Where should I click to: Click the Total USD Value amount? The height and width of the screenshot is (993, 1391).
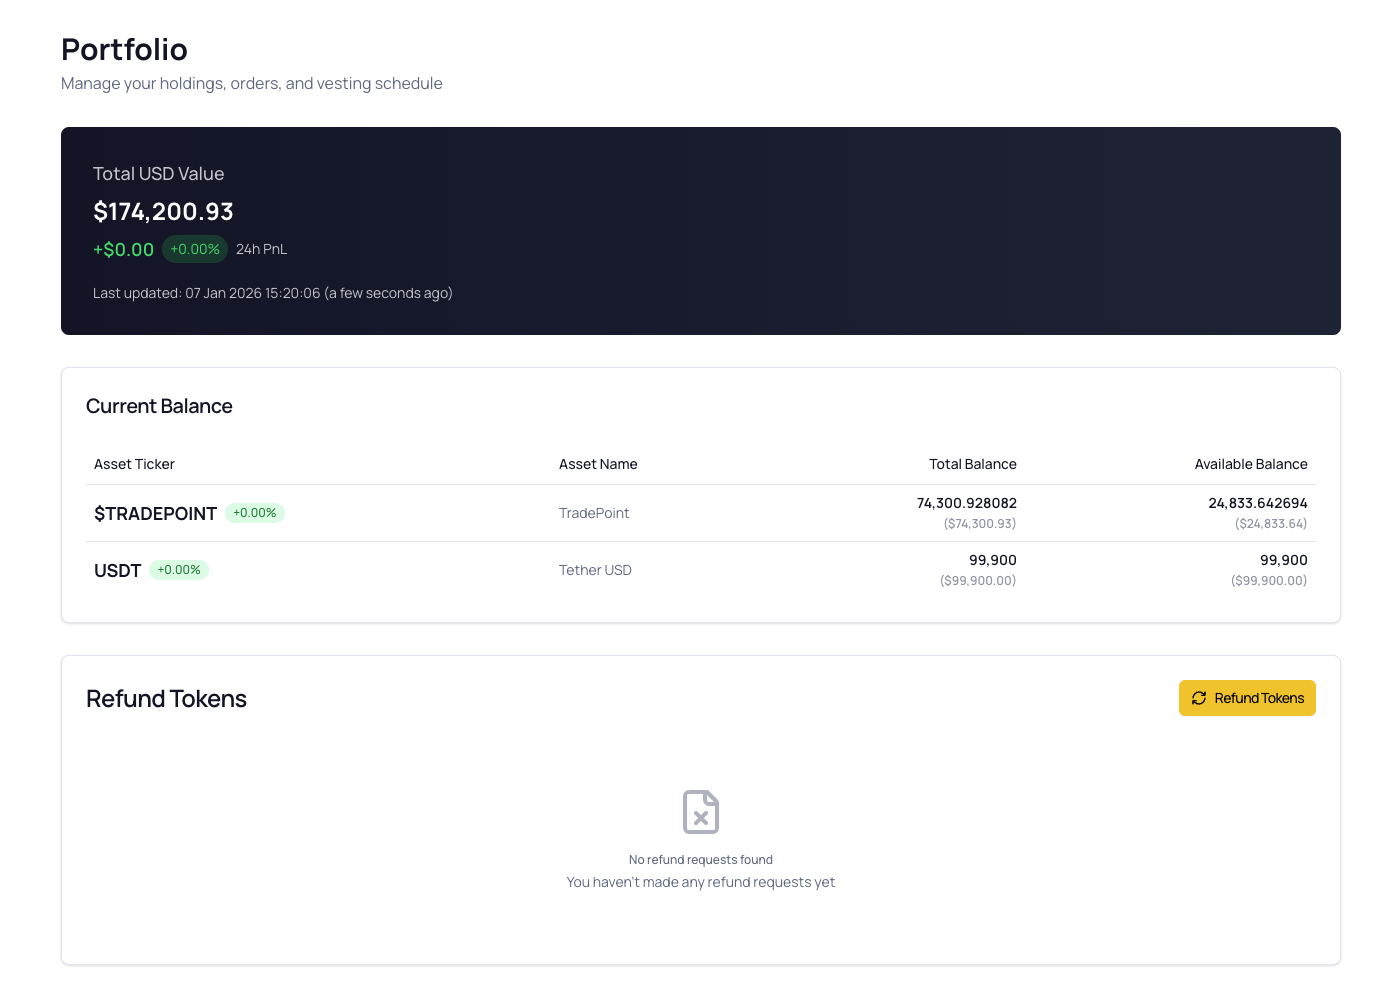(164, 211)
